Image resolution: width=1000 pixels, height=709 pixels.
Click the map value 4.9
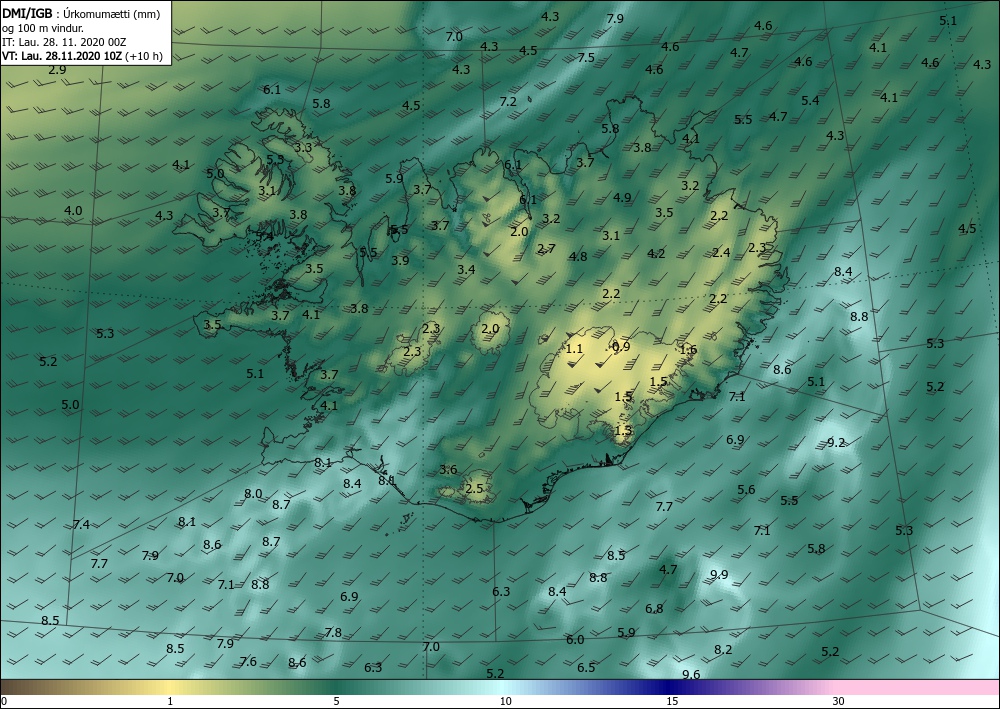(x=622, y=198)
